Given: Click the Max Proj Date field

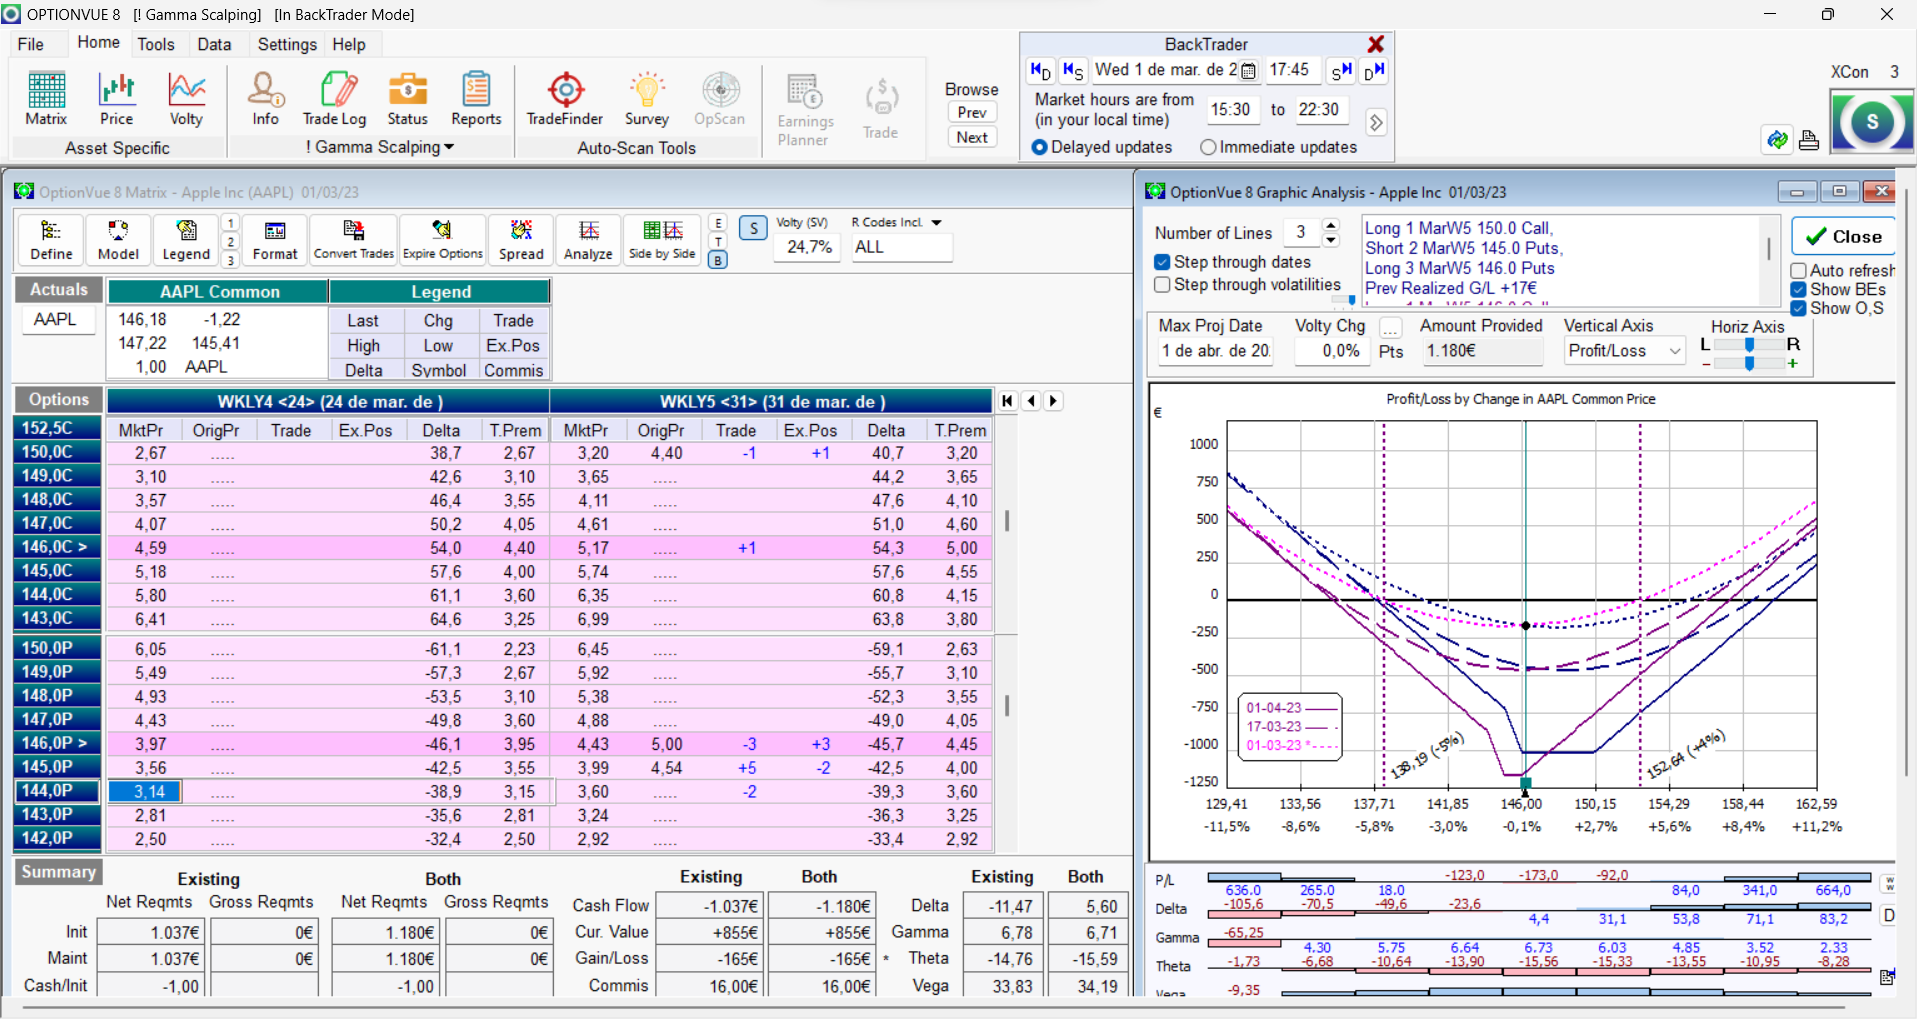Looking at the screenshot, I should 1215,351.
